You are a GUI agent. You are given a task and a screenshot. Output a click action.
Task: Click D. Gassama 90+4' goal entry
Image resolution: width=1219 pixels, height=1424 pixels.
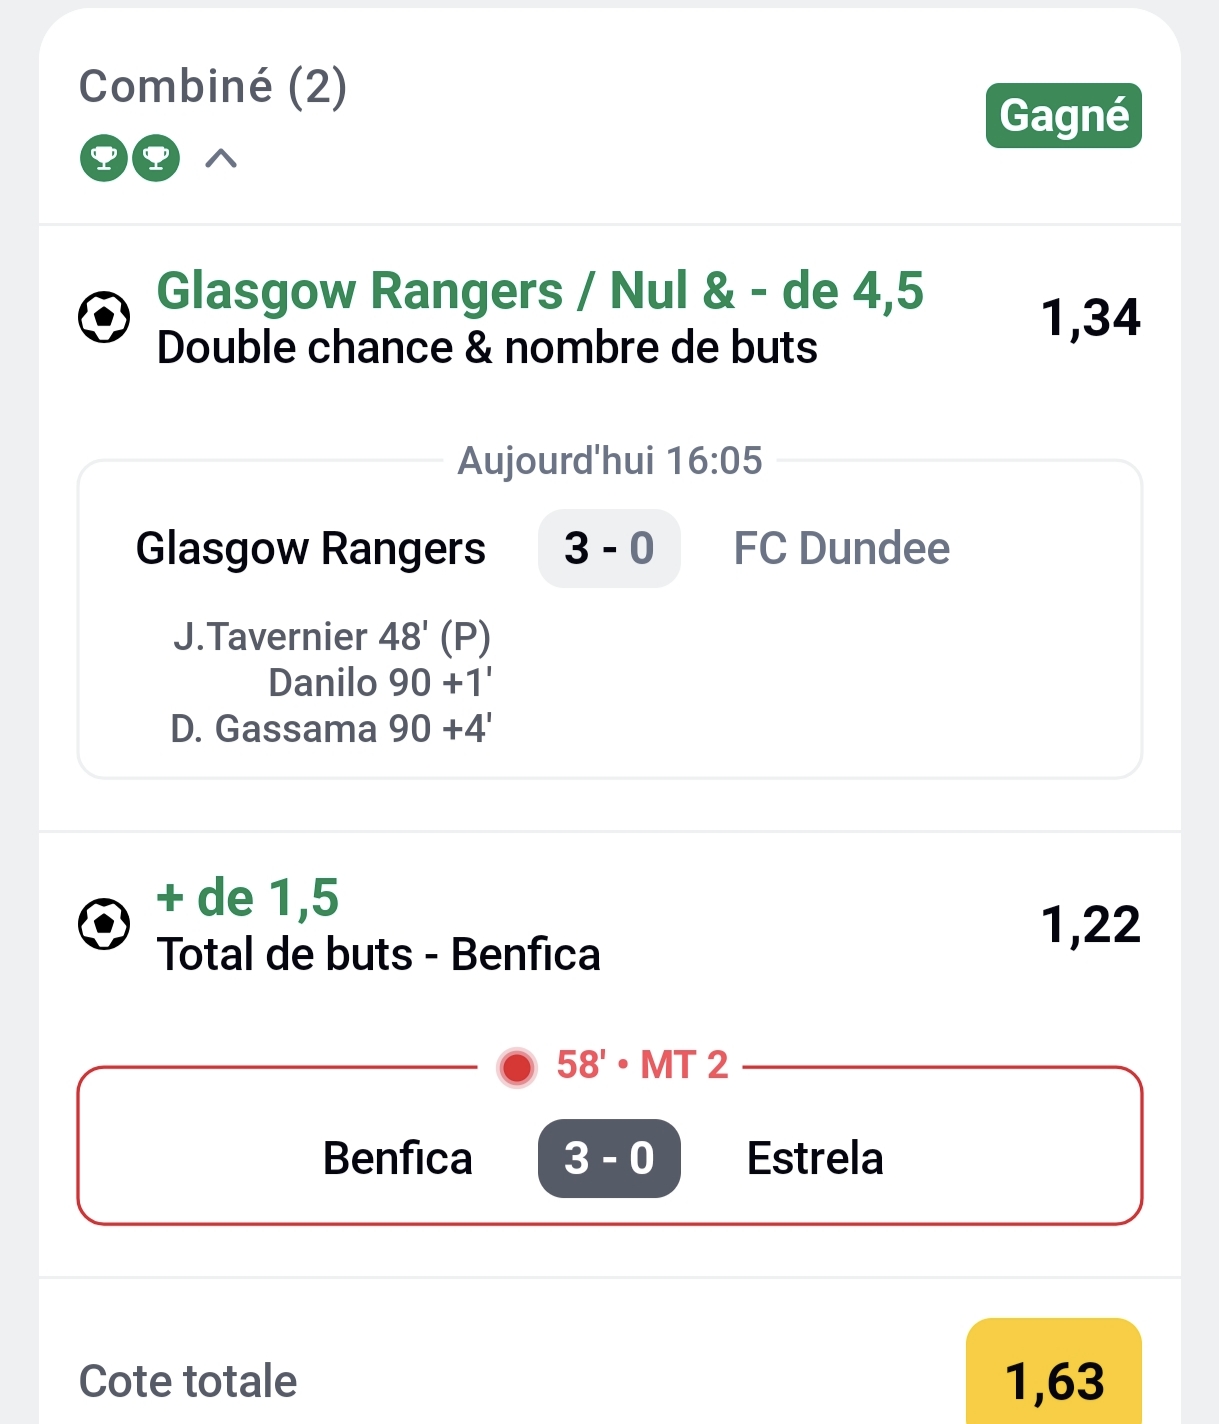pyautogui.click(x=331, y=729)
